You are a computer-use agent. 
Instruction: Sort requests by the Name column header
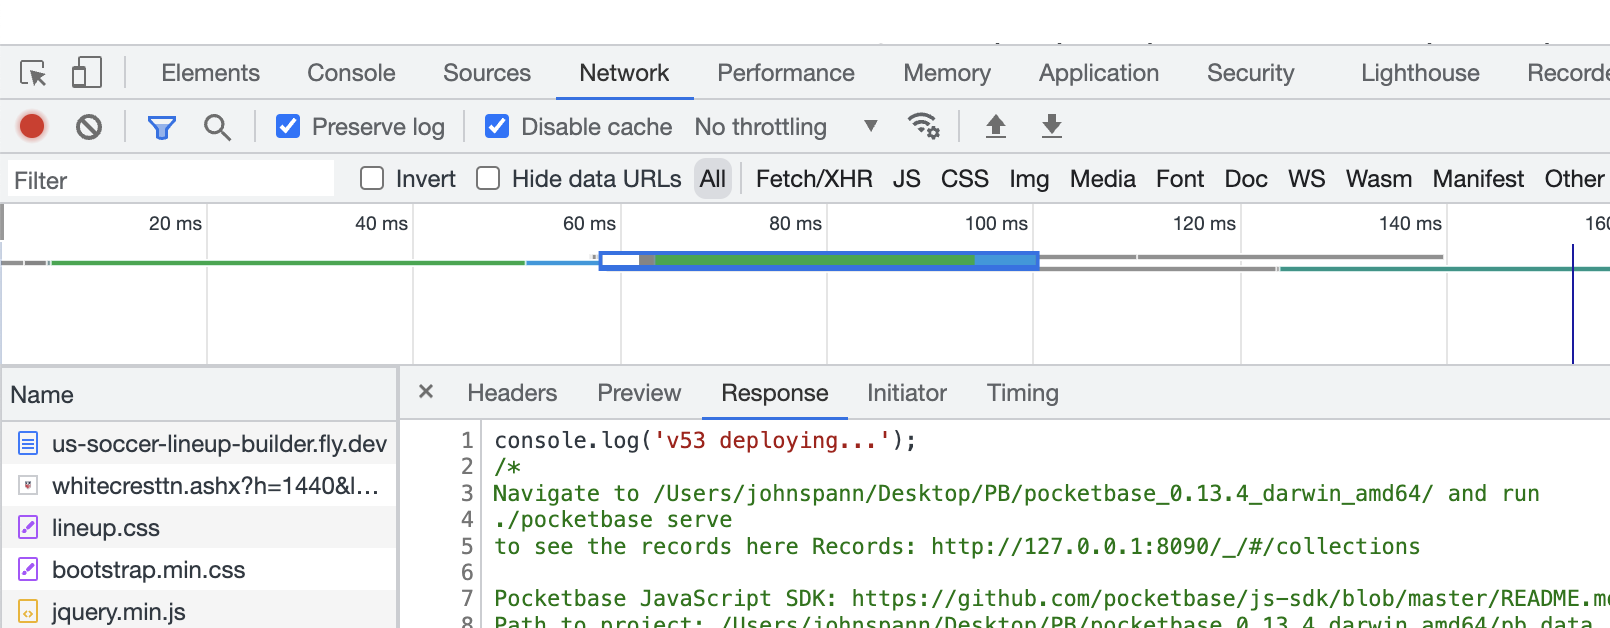(x=199, y=394)
